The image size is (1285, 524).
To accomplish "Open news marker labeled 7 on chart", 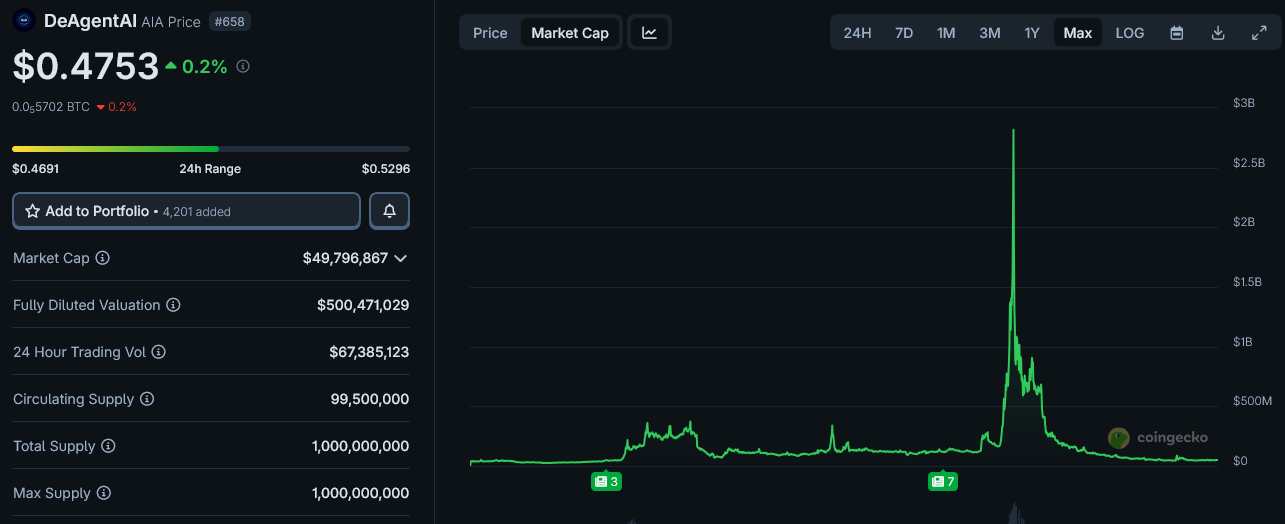I will tap(943, 482).
